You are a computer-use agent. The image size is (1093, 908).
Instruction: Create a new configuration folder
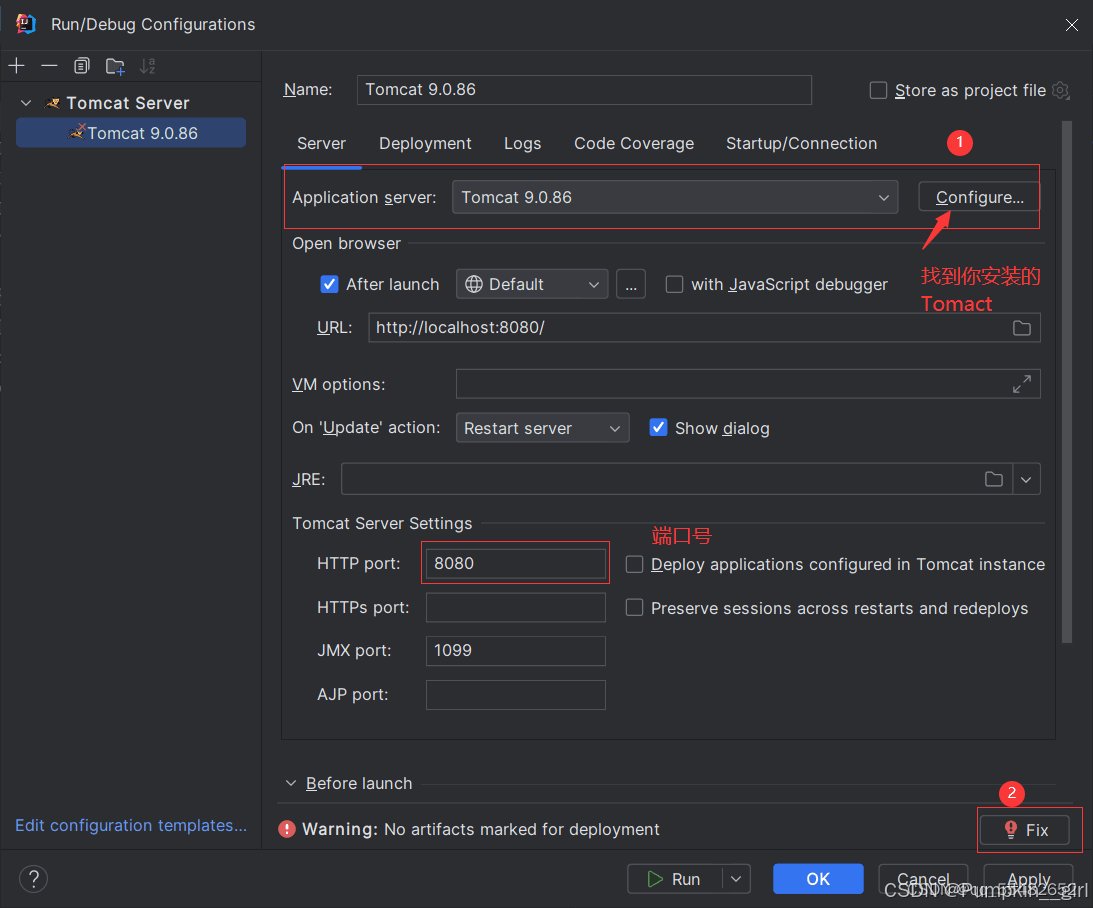(115, 66)
